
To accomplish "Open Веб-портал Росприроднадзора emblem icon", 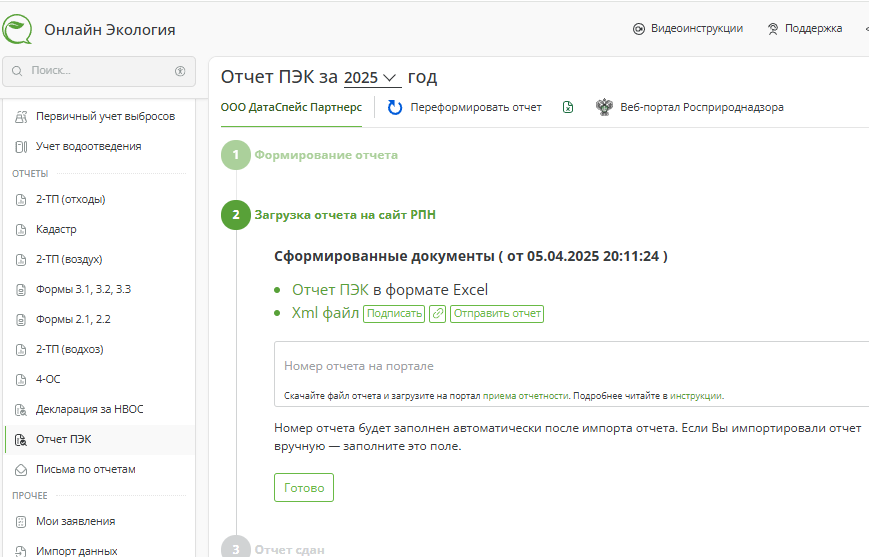I will (x=604, y=108).
